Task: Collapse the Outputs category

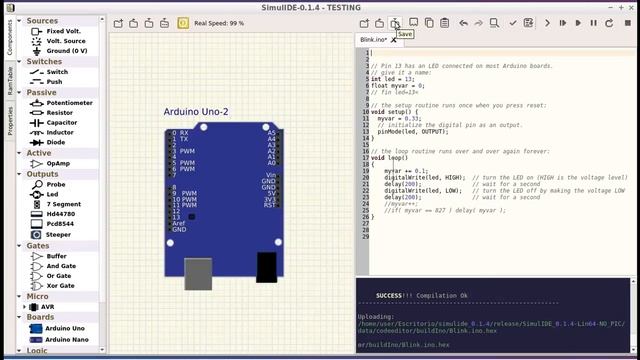Action: (19, 174)
